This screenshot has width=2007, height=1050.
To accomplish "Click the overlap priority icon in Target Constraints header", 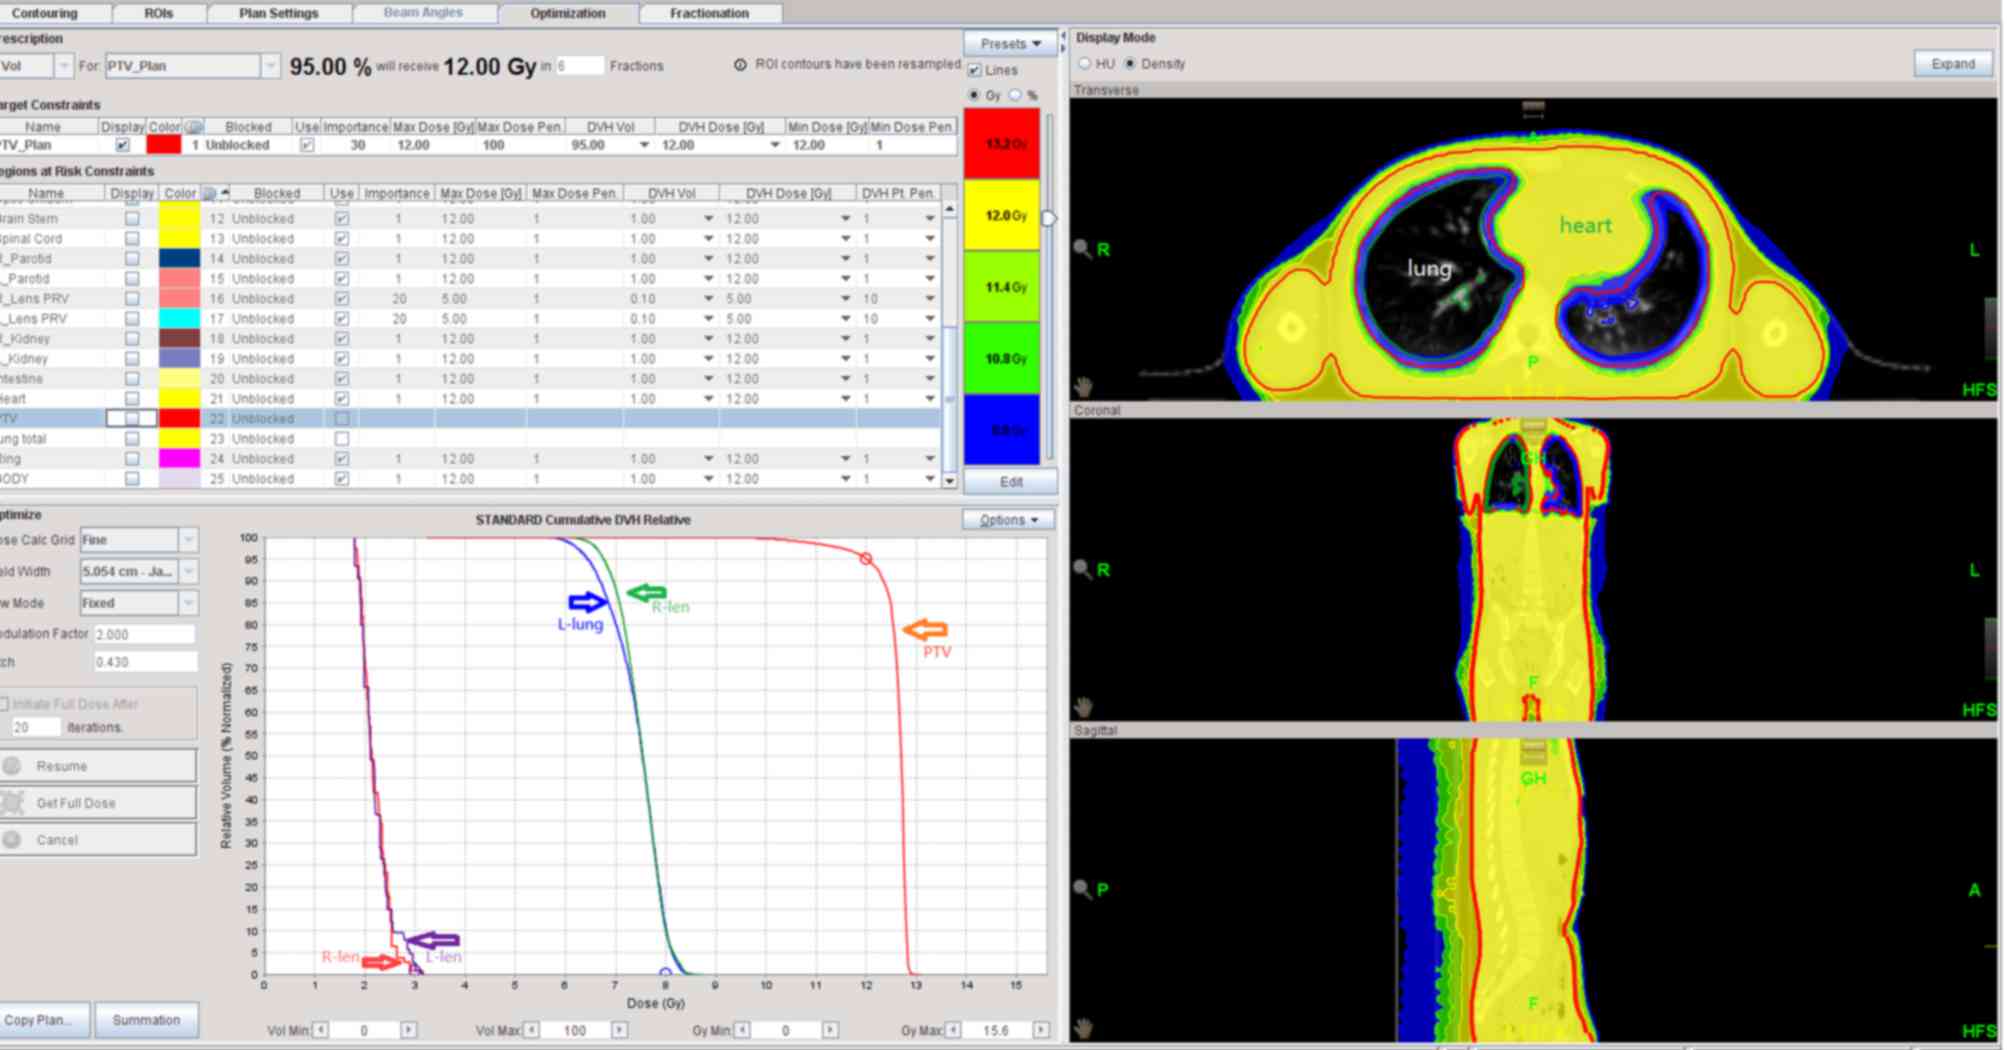I will (194, 127).
